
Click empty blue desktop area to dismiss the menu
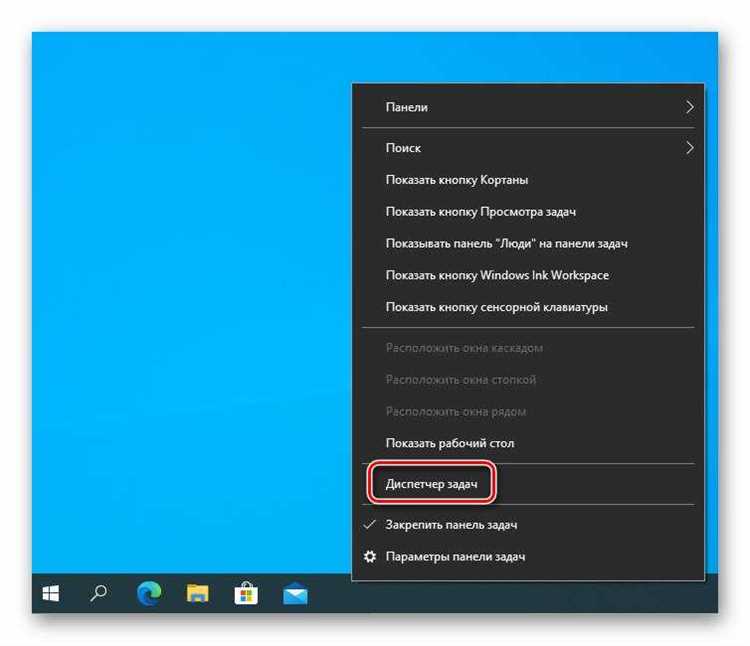coord(180,300)
